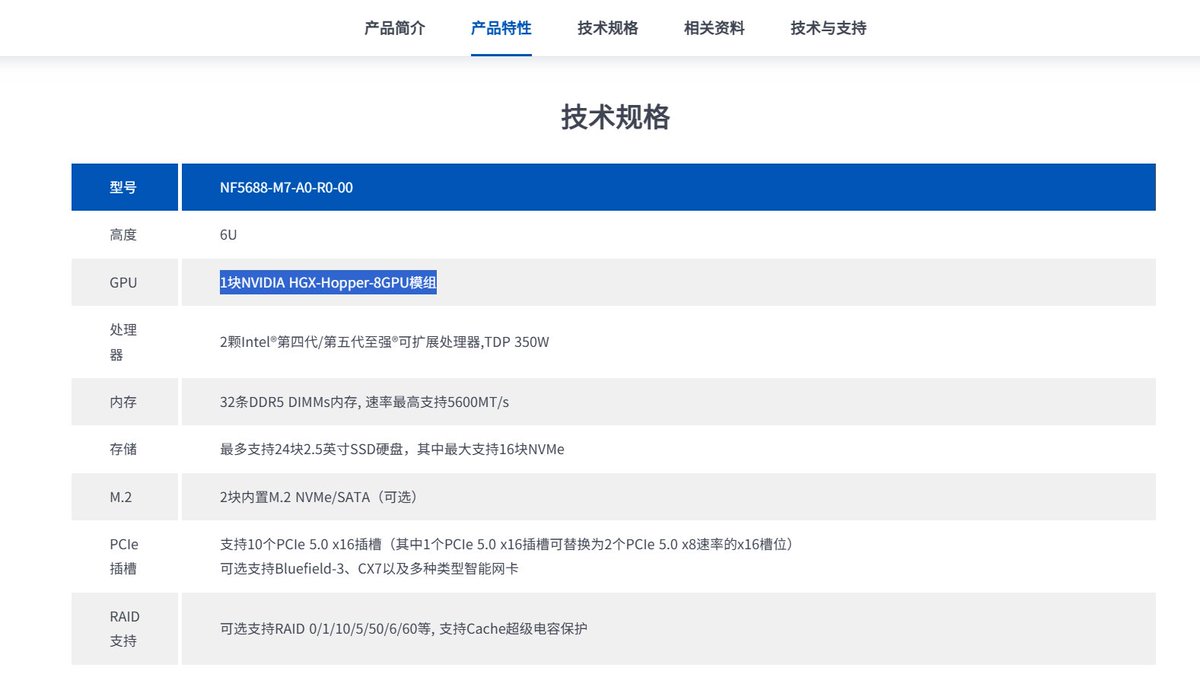This screenshot has height=674, width=1200.
Task: Click the 高度 row label
Action: click(124, 235)
